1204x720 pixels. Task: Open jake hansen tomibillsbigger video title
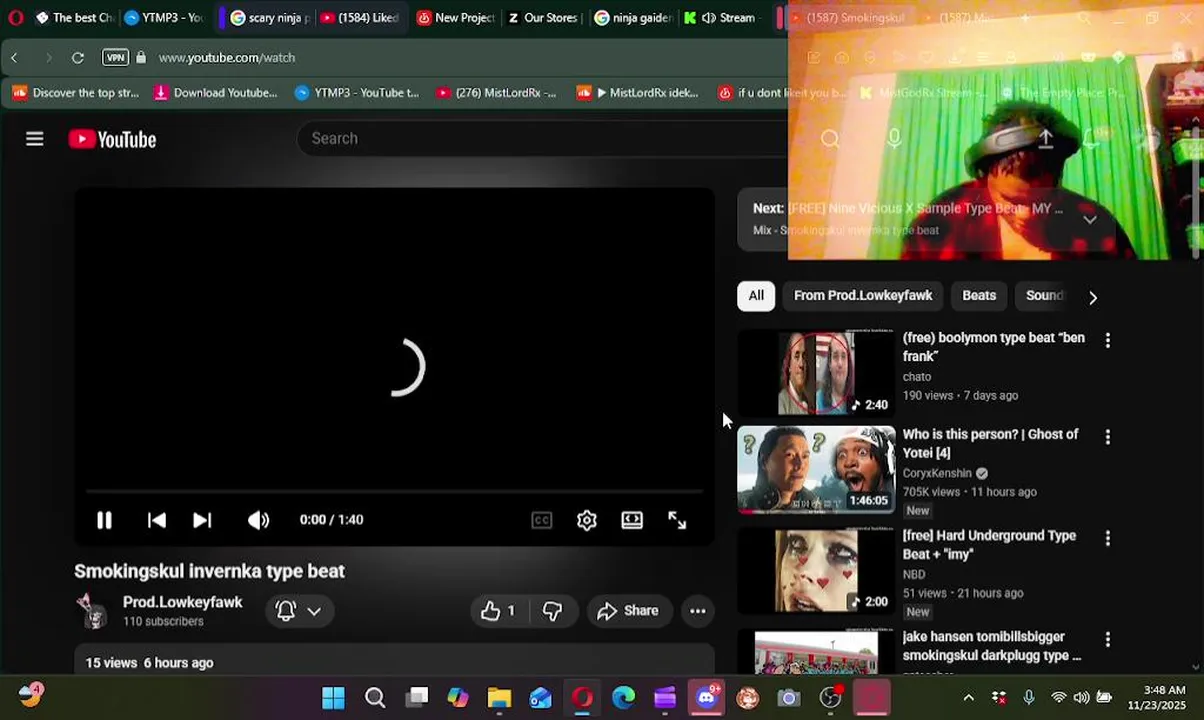point(992,646)
